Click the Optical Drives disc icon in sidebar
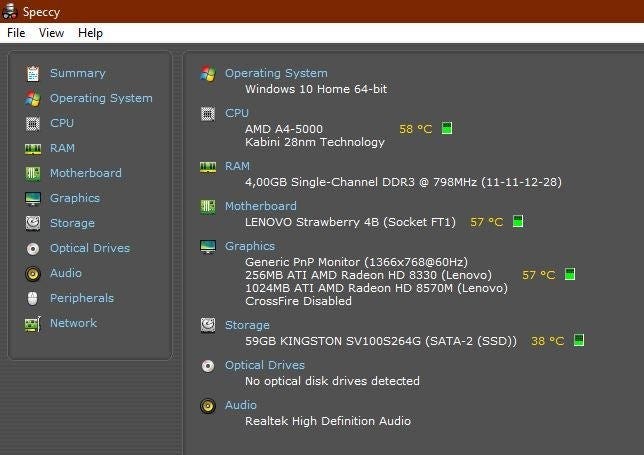Image resolution: width=644 pixels, height=455 pixels. (x=33, y=248)
